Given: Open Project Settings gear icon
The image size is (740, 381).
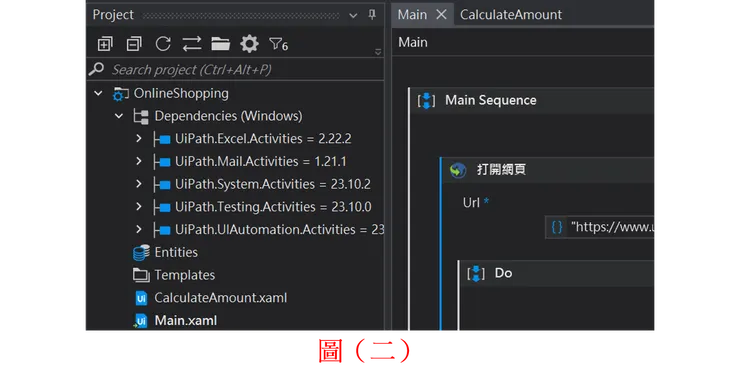Looking at the screenshot, I should (x=249, y=44).
